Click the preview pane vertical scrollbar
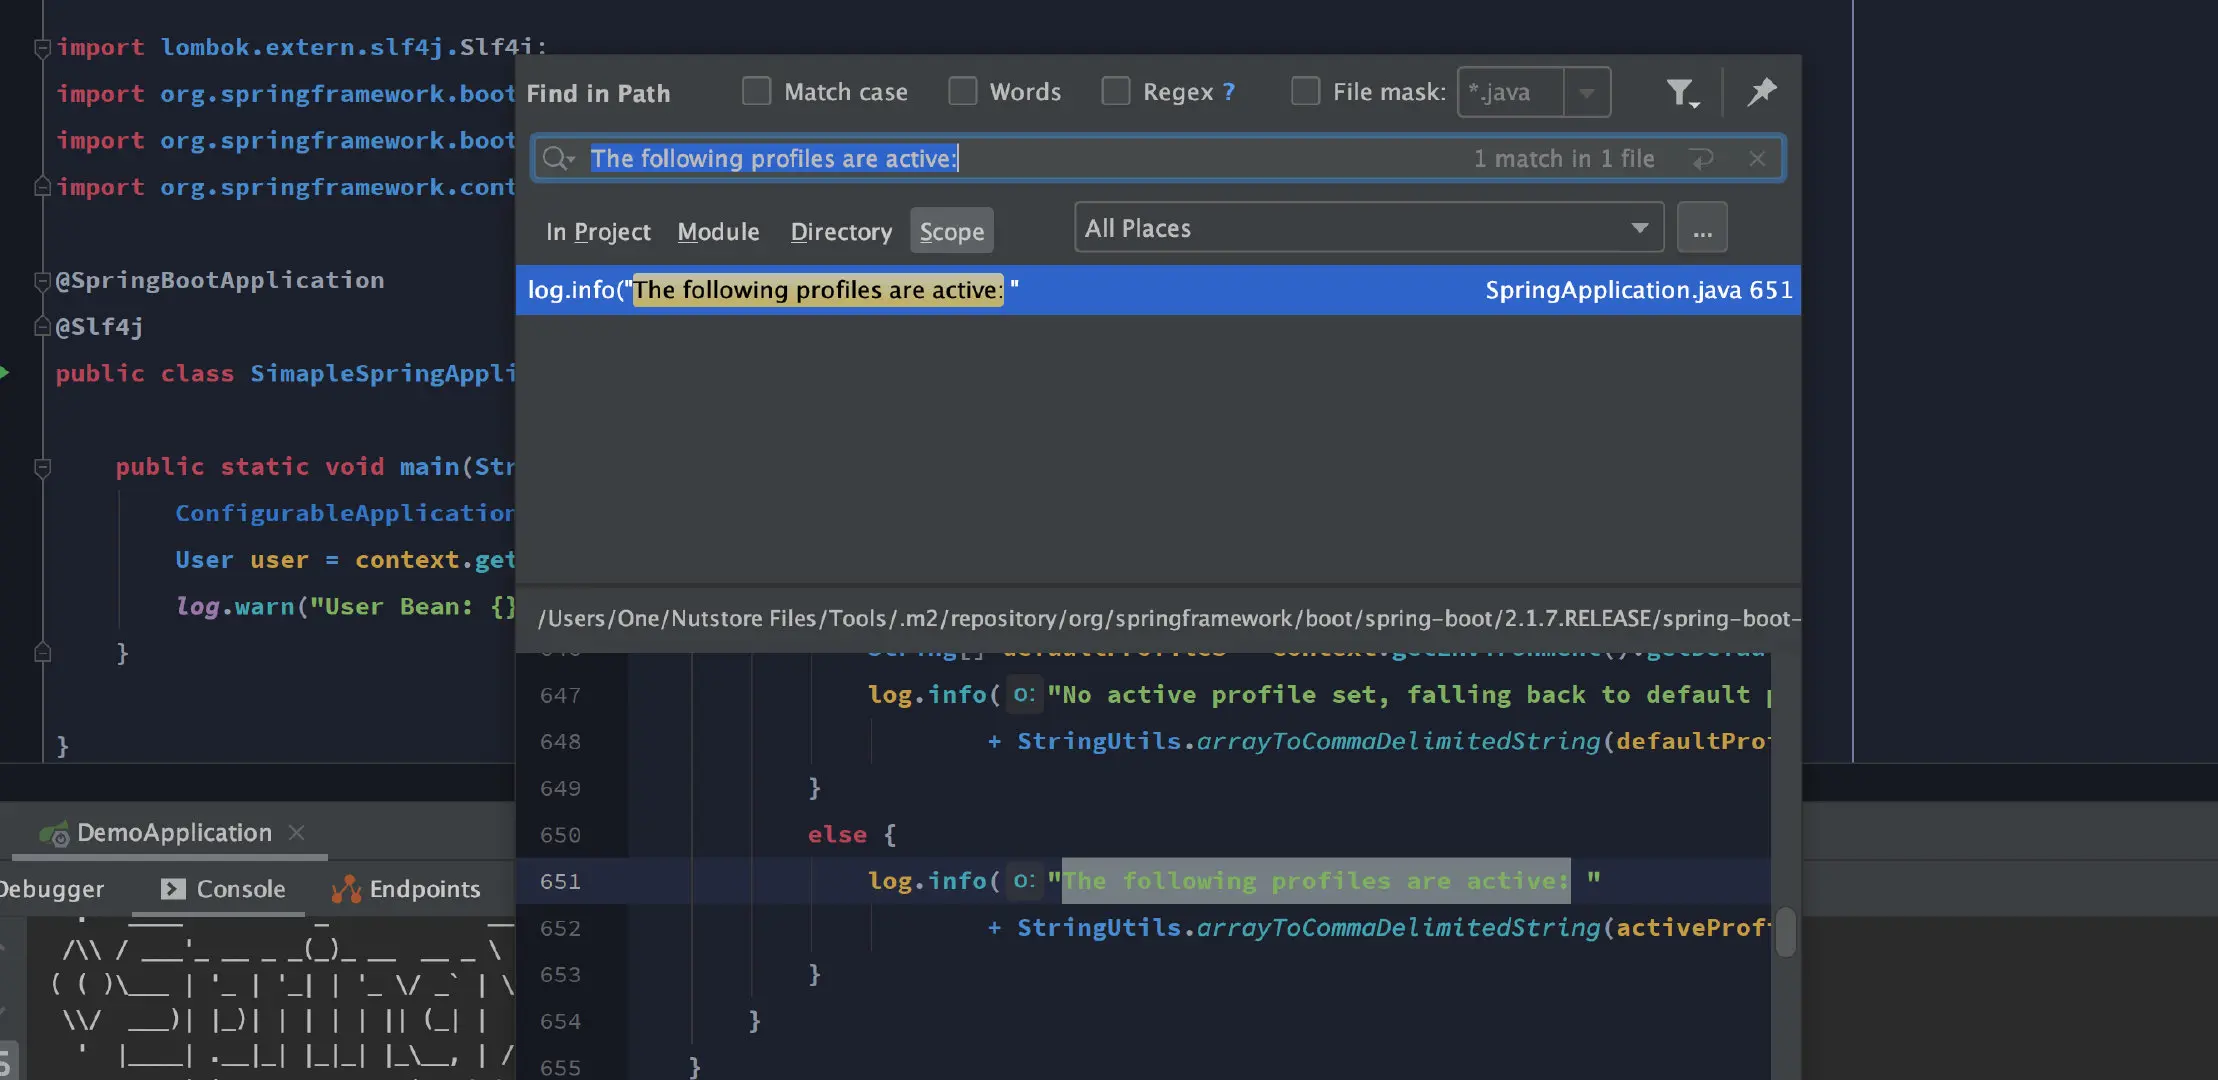 point(1786,932)
